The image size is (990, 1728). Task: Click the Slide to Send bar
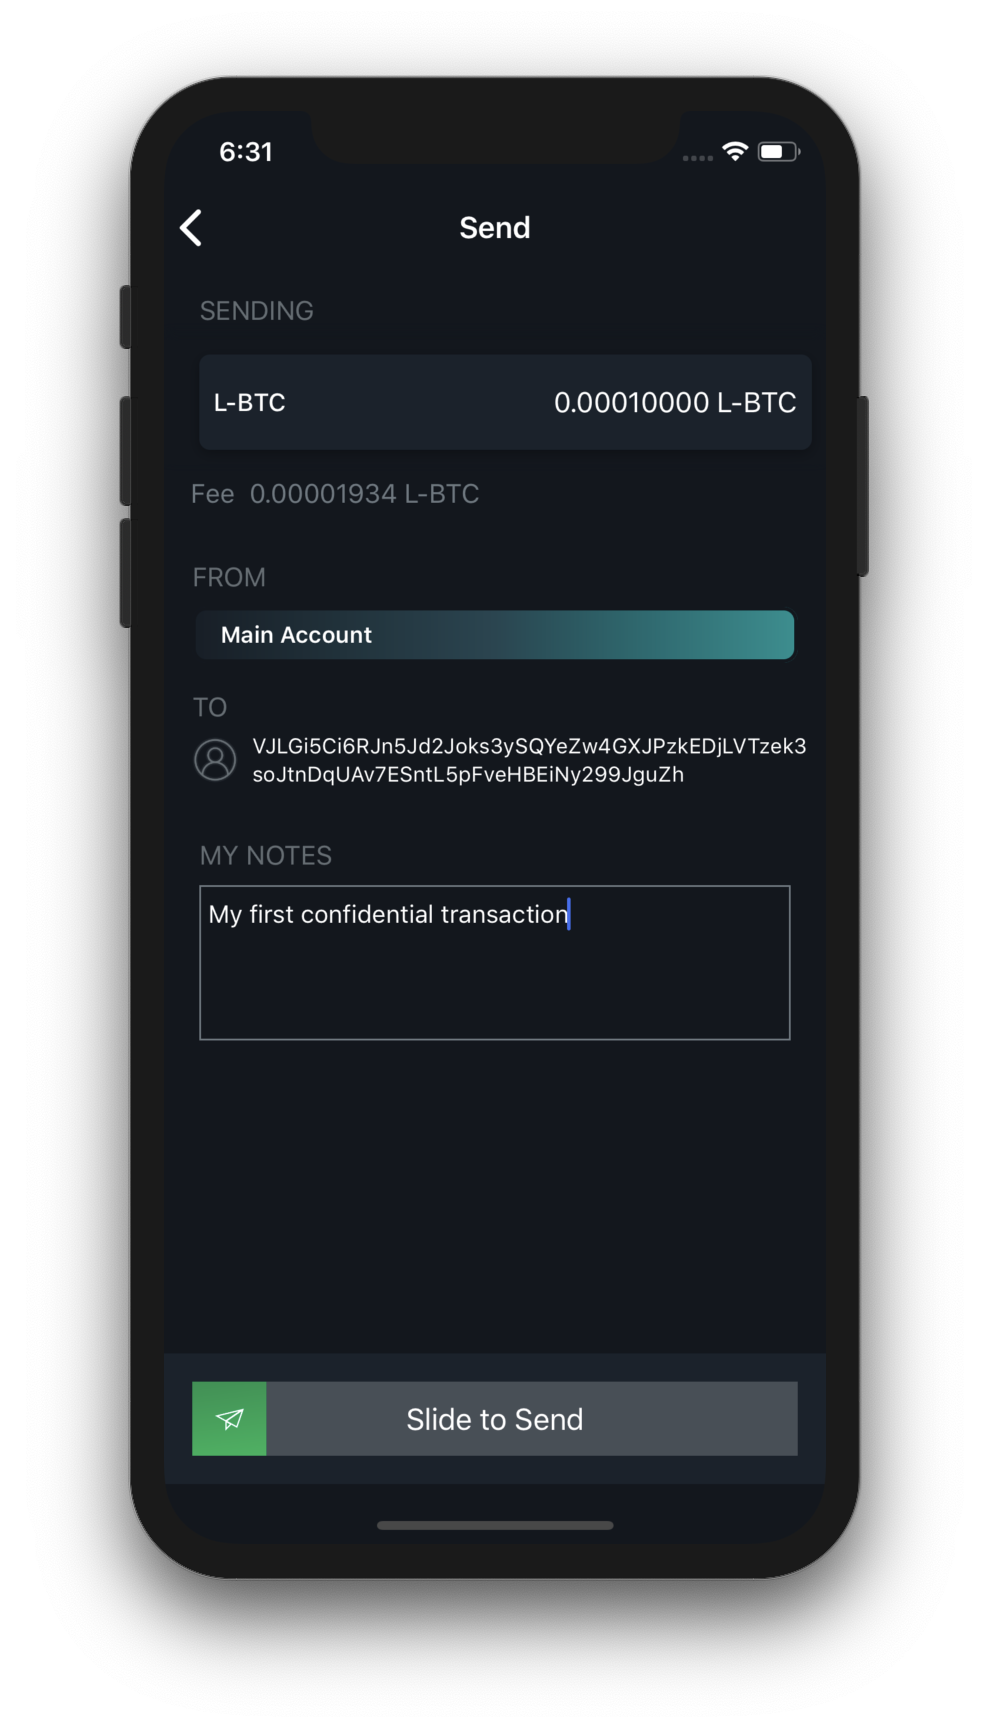495,1418
